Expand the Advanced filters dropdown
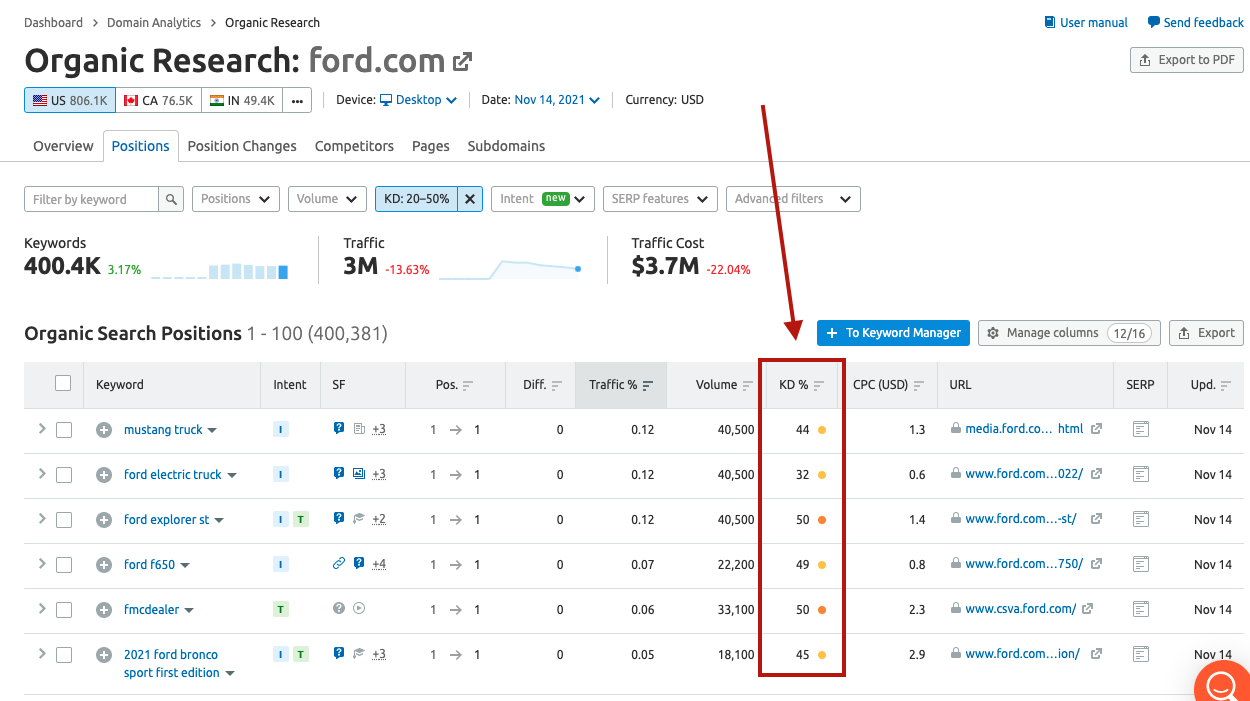Viewport: 1250px width, 701px height. [x=792, y=199]
